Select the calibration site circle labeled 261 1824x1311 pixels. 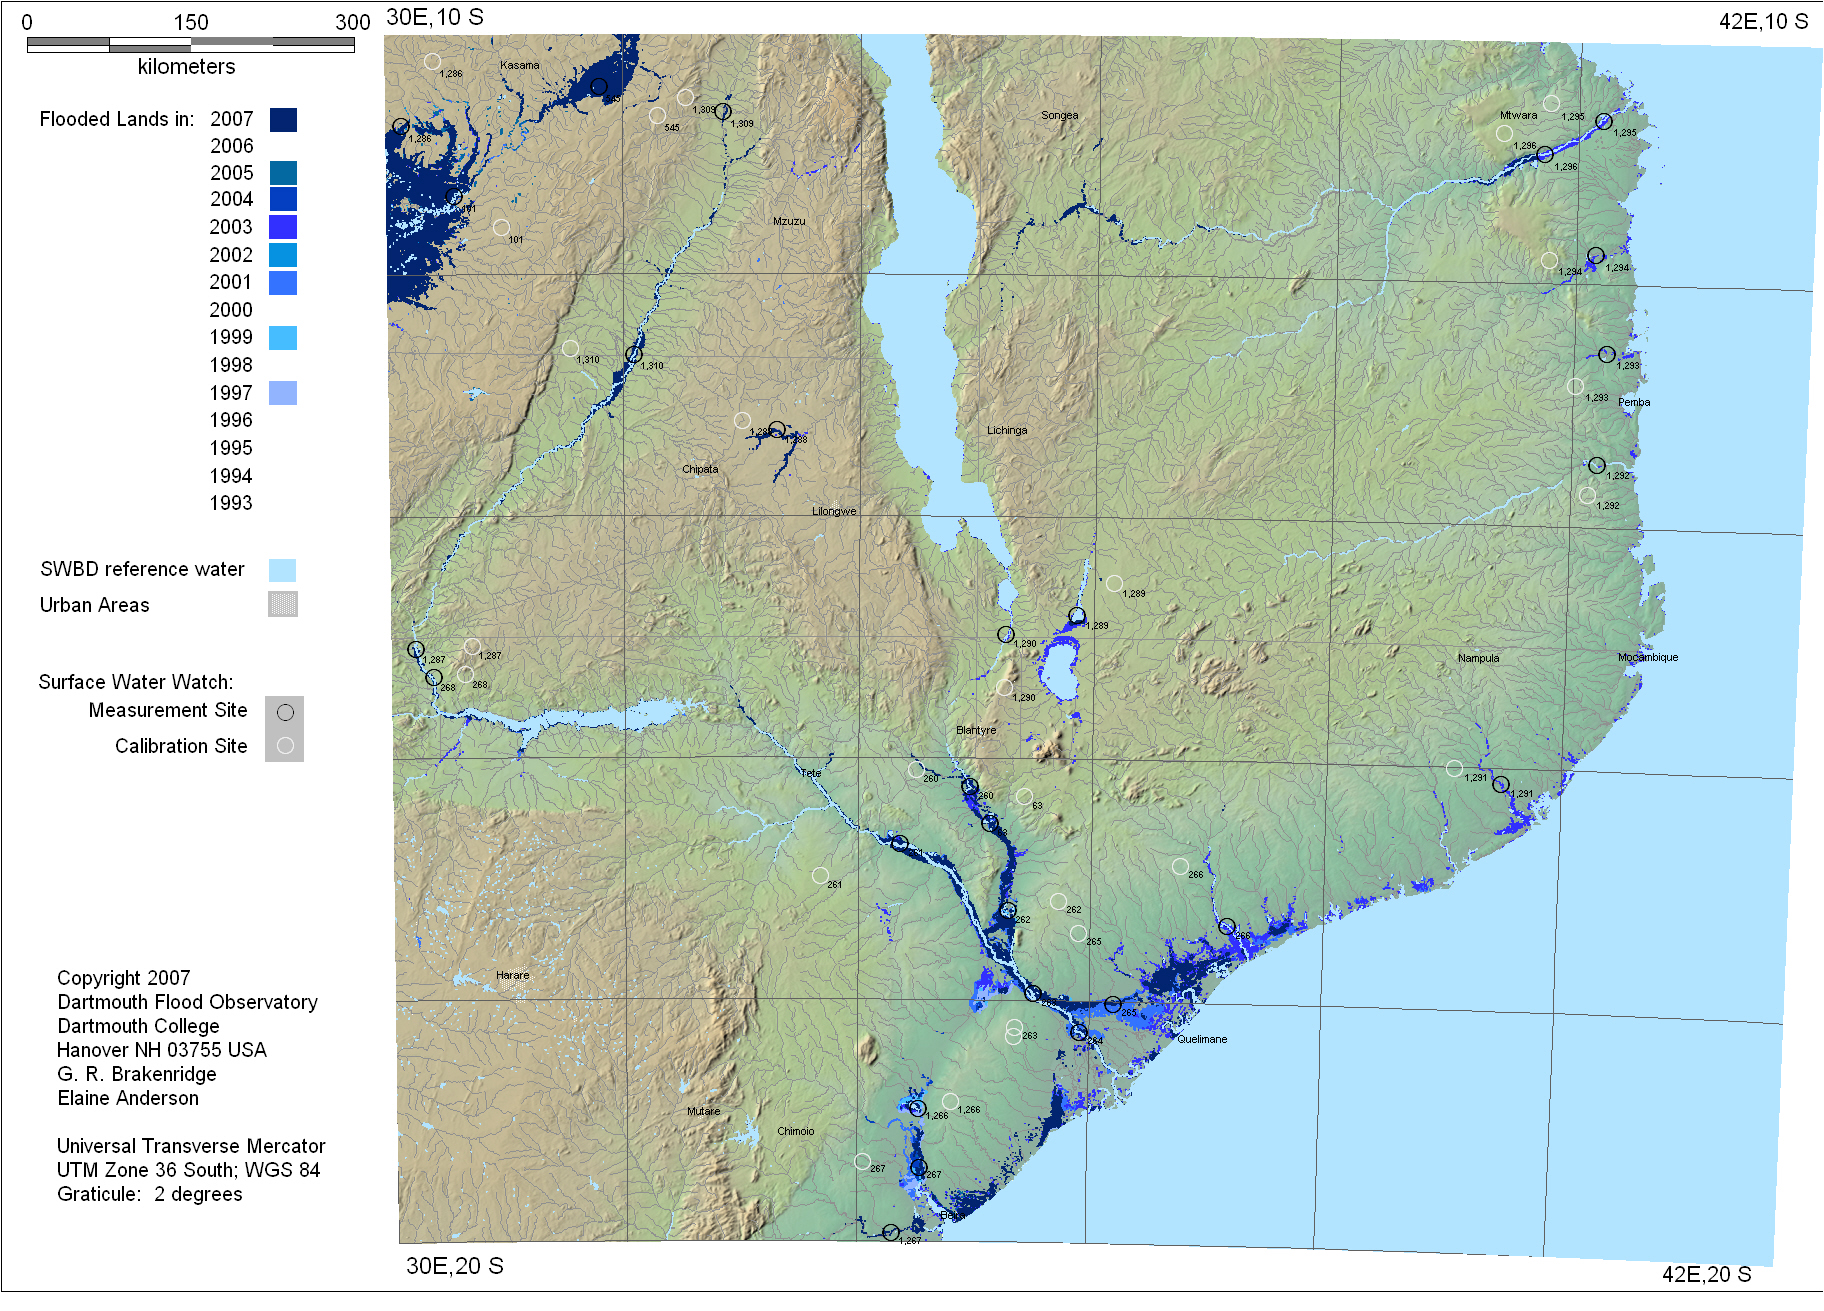820,875
